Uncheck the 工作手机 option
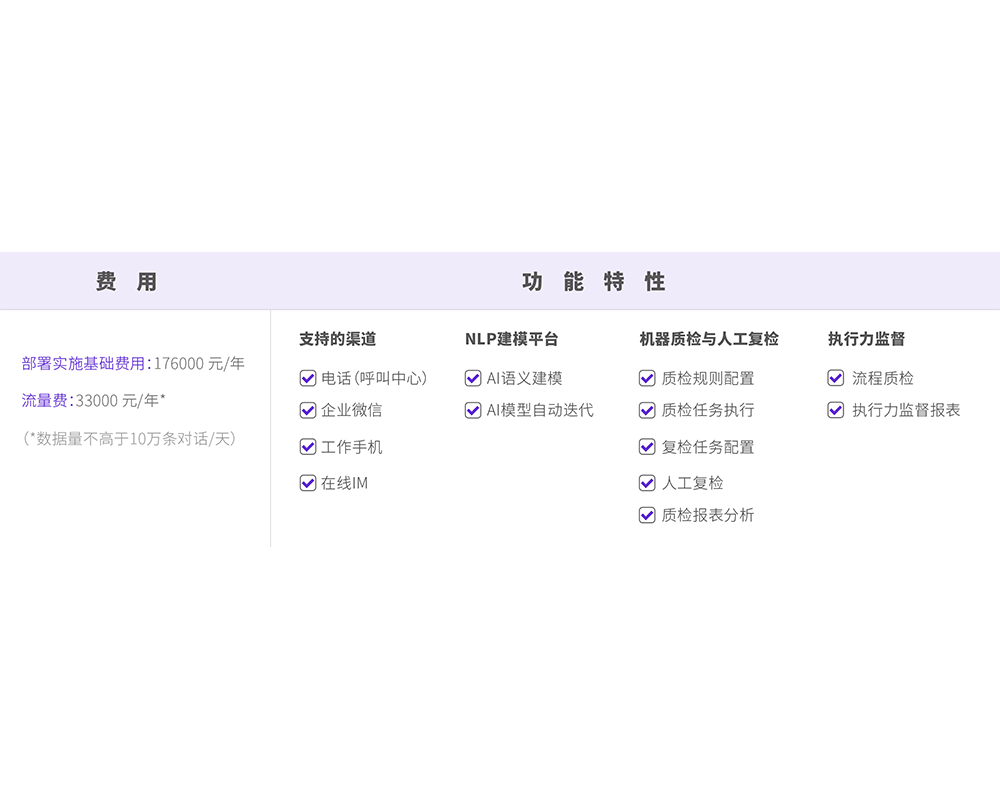 click(307, 447)
